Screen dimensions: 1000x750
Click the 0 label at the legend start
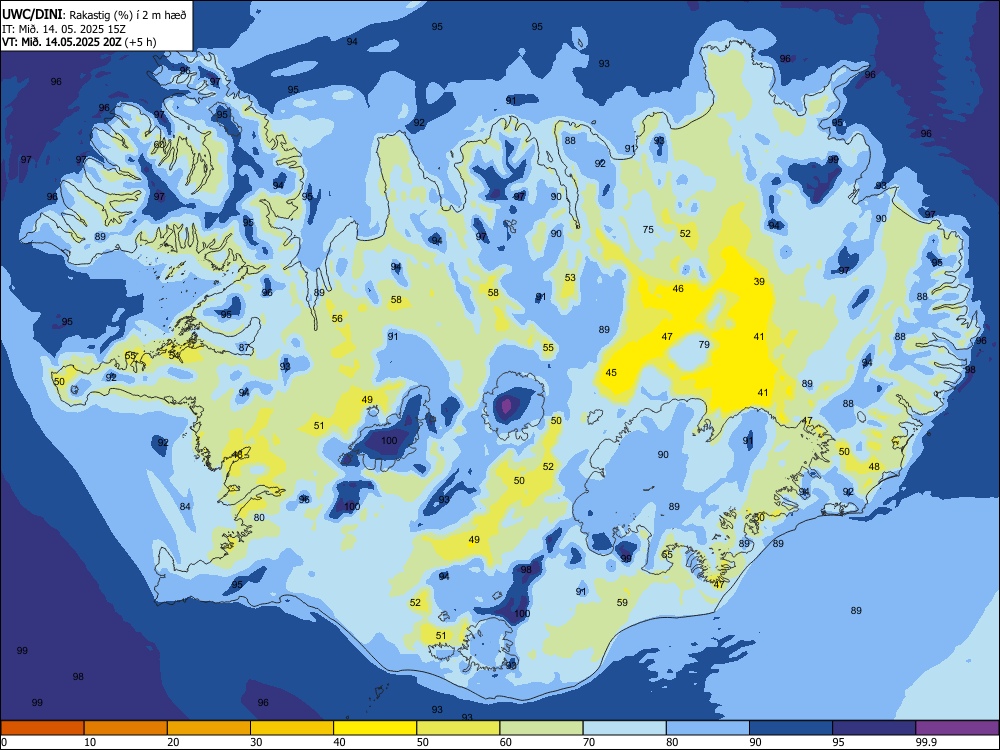4,742
